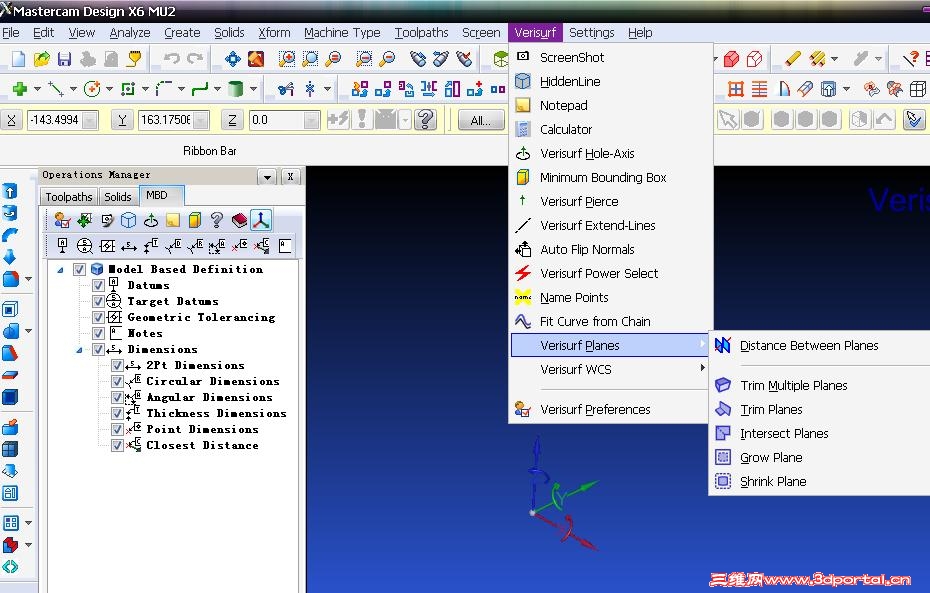Viewport: 930px width, 593px height.
Task: Click the All... button
Action: point(480,120)
